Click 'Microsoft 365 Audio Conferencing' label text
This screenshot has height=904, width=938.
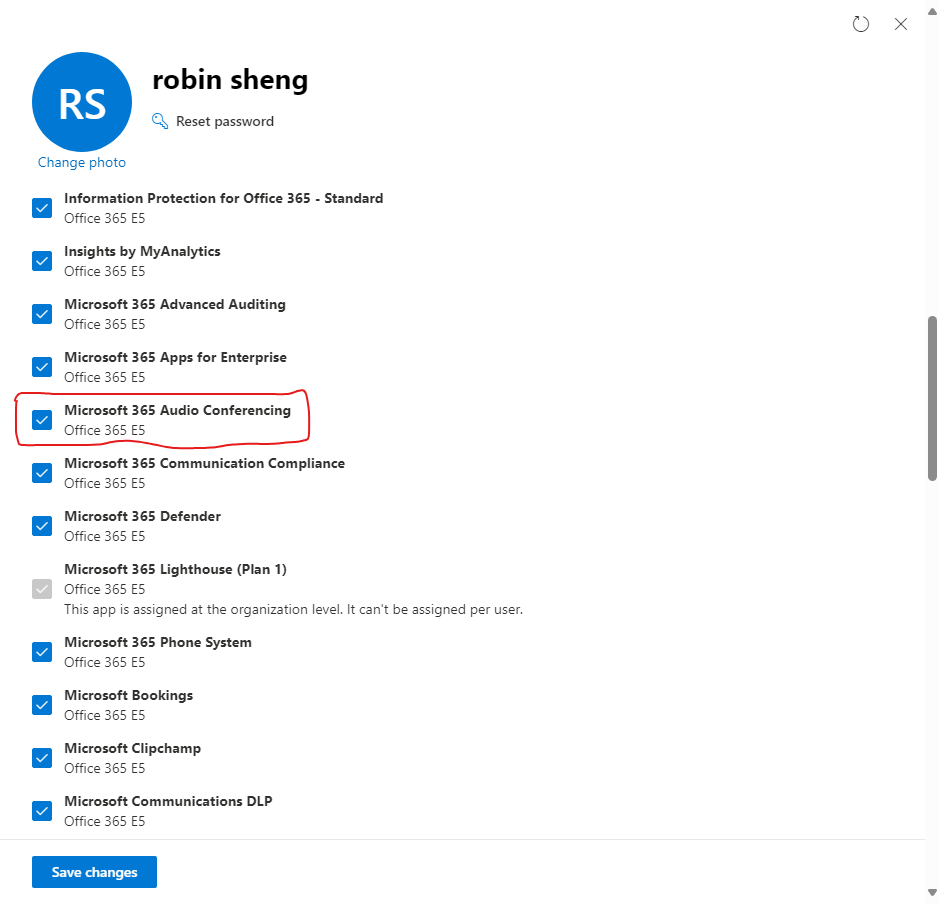coord(178,410)
